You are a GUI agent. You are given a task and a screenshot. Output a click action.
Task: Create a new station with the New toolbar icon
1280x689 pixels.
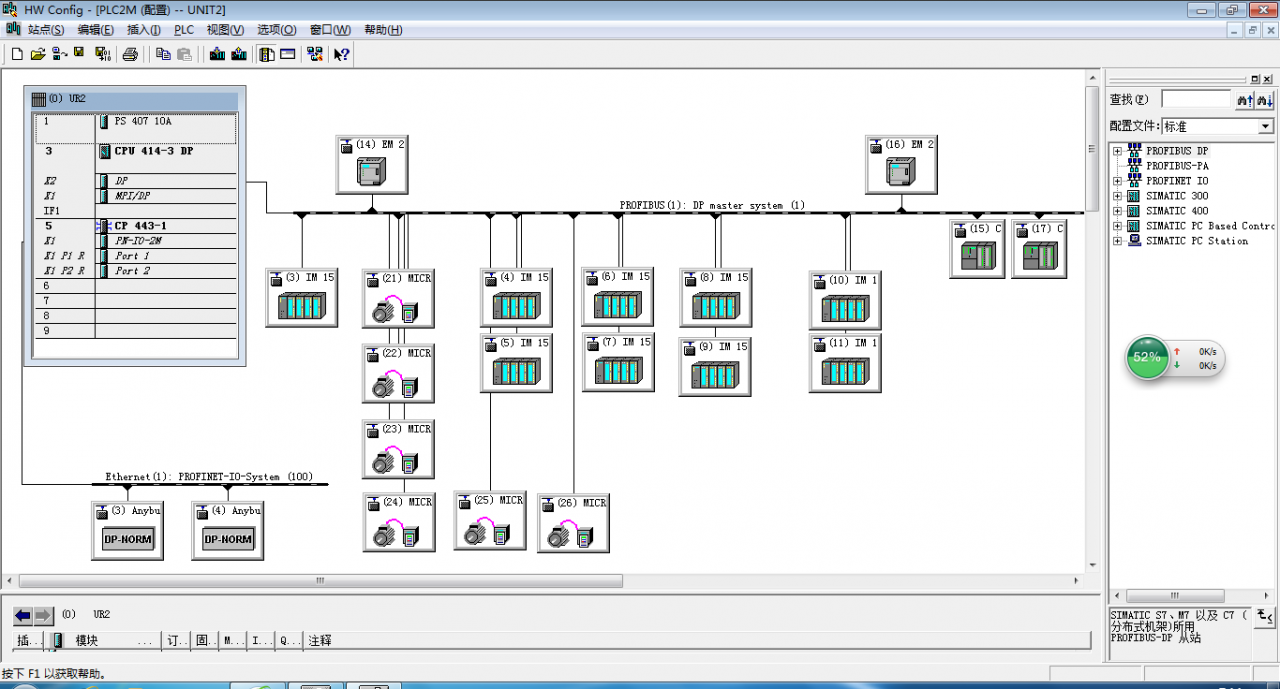coord(16,54)
